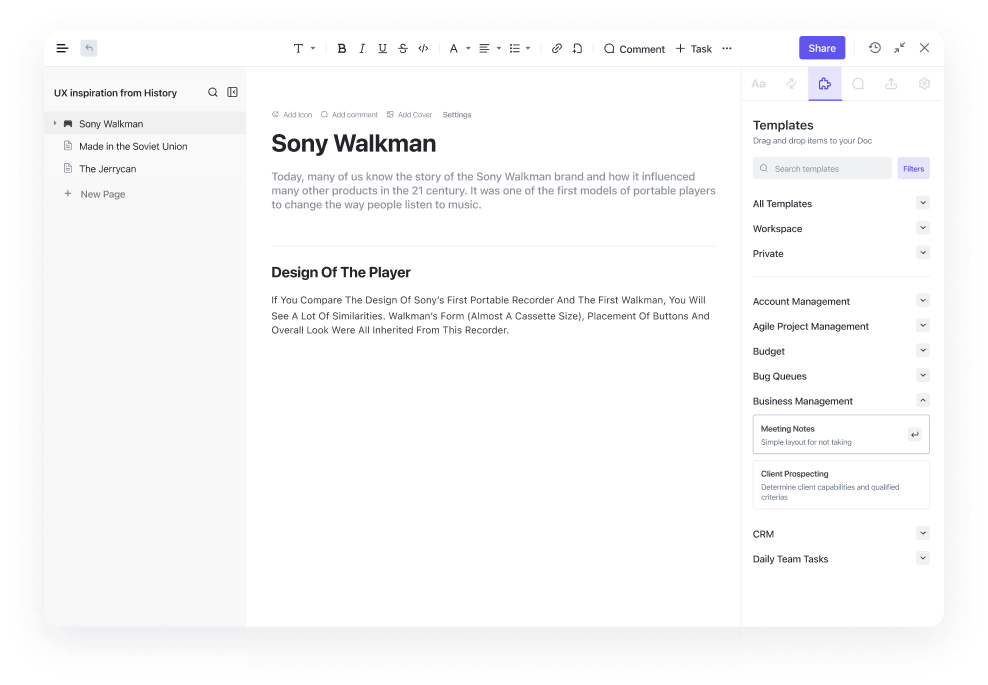Image resolution: width=988 pixels, height=685 pixels.
Task: Expand Account Management category
Action: point(923,301)
